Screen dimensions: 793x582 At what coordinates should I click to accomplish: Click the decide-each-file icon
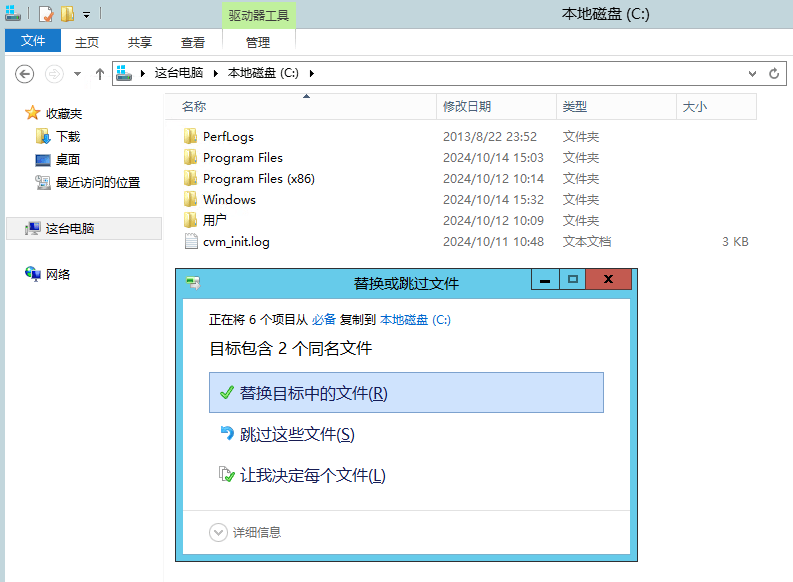[x=227, y=474]
